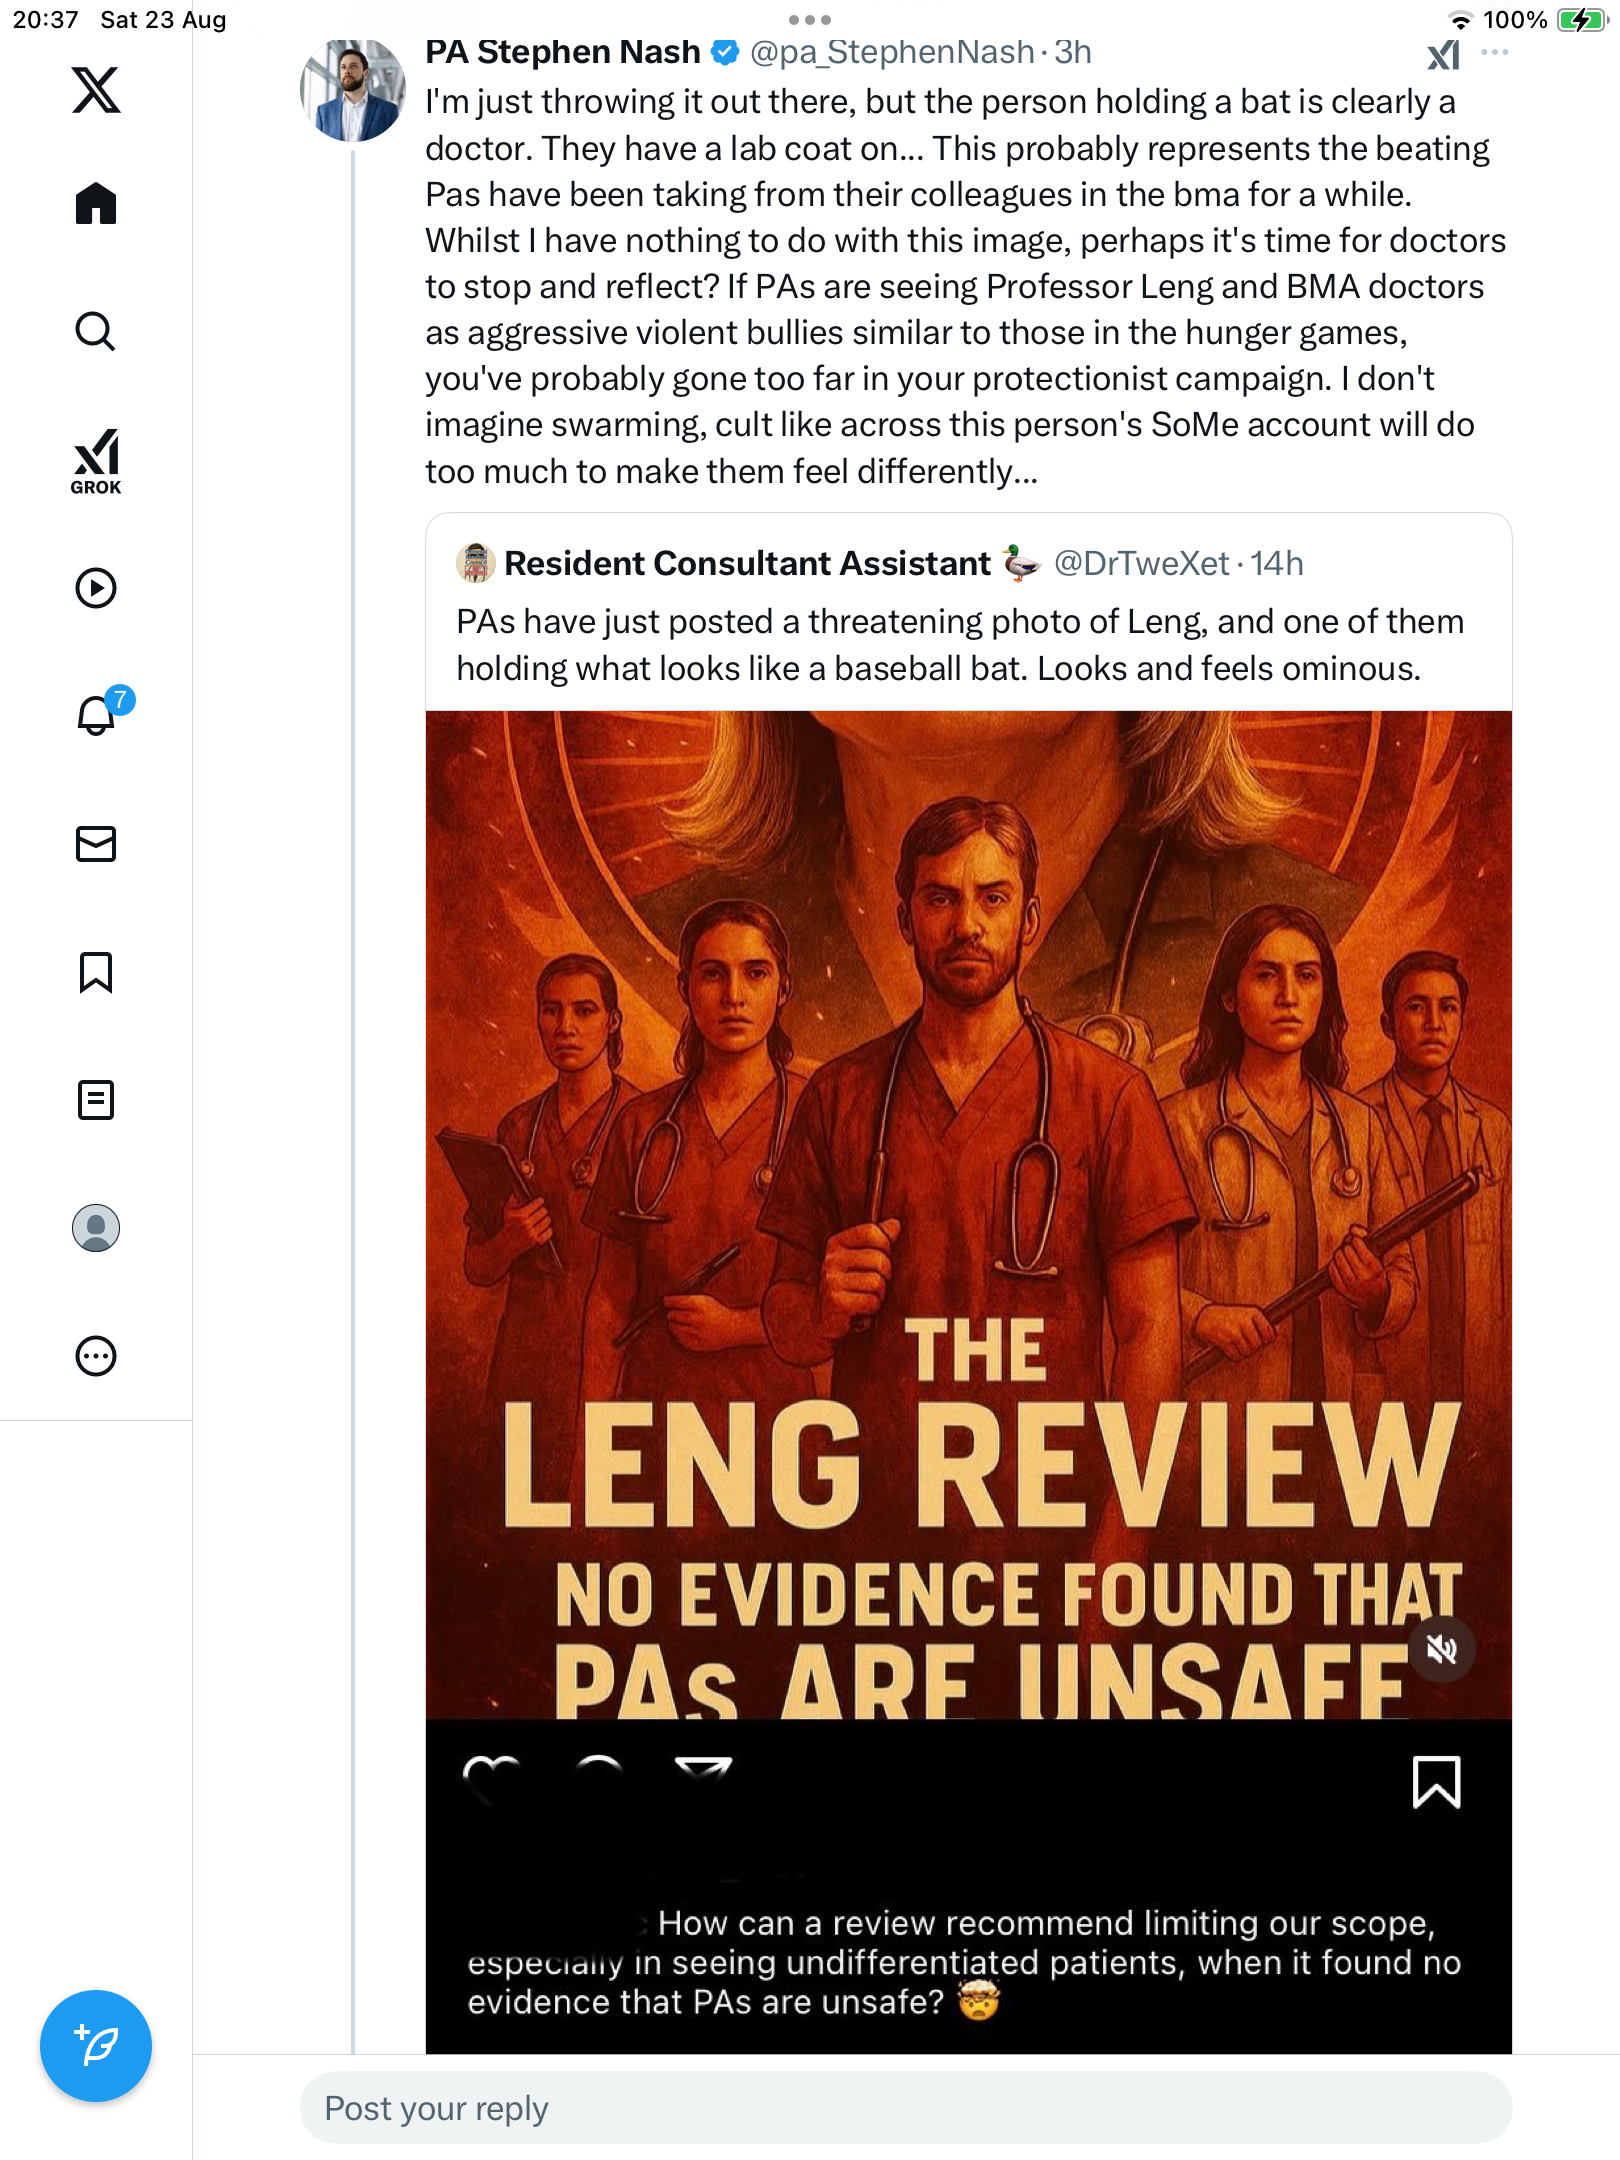Click the X logo in sidebar

tap(96, 90)
